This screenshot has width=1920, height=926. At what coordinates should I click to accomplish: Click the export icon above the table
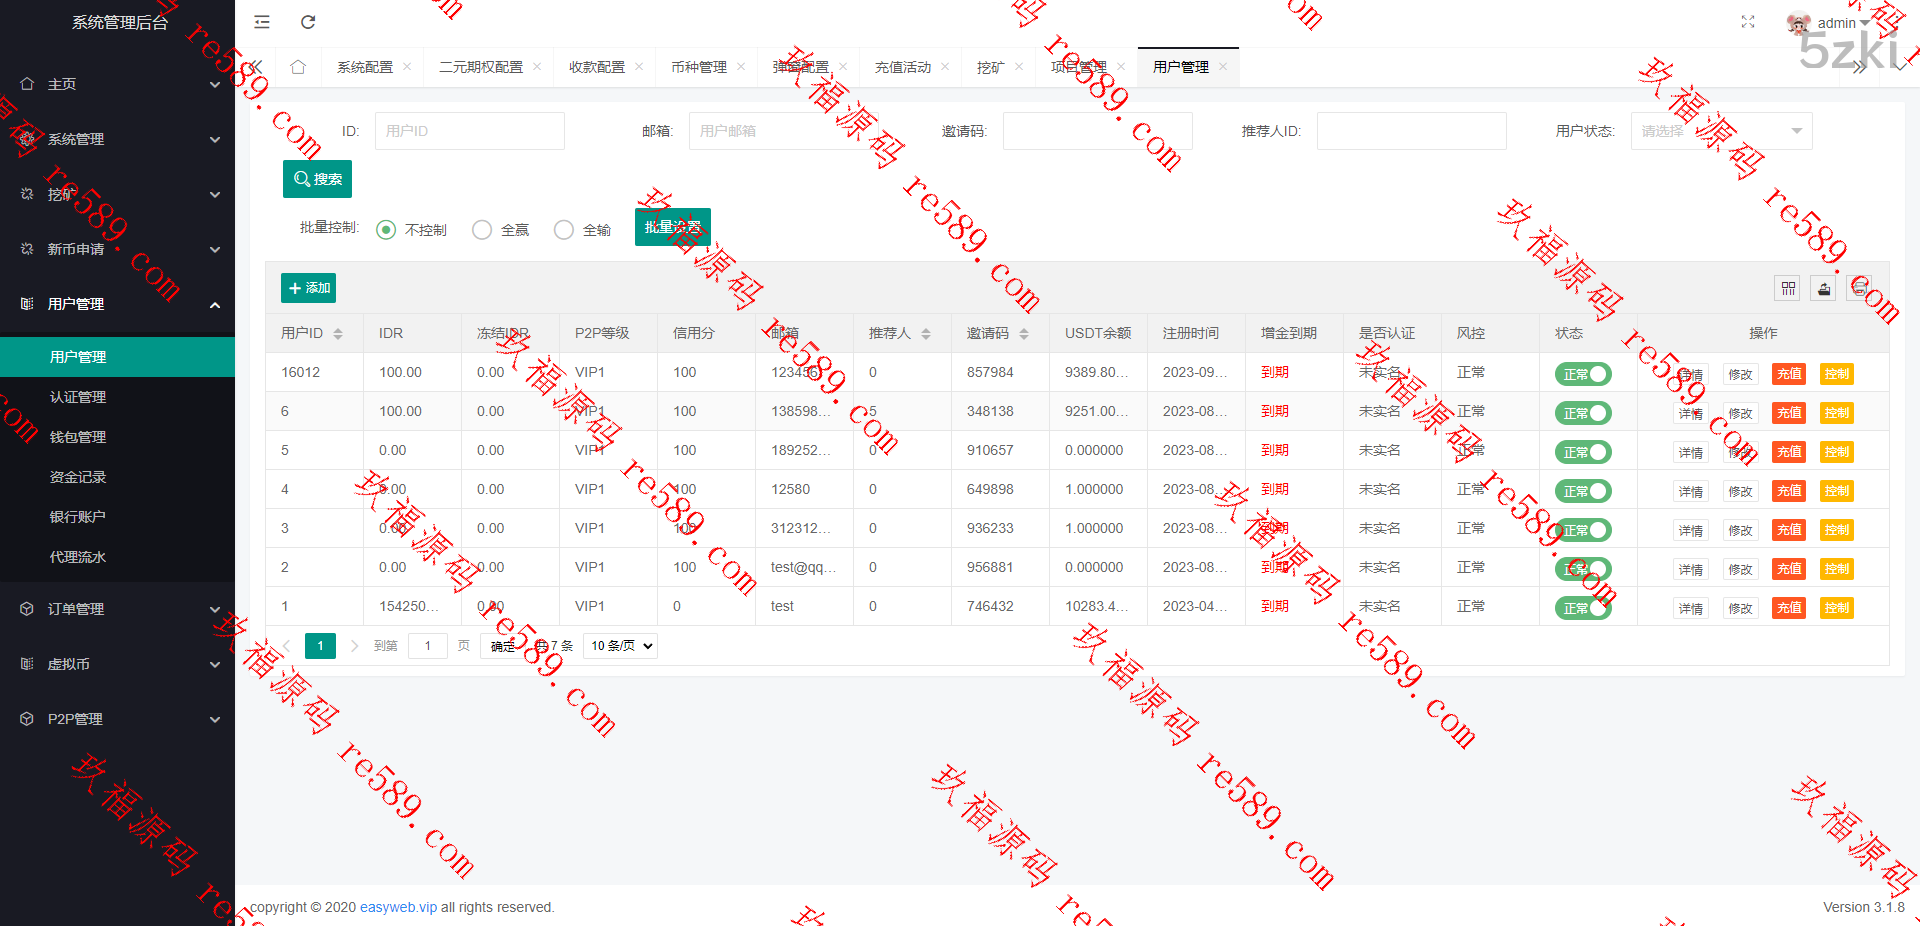tap(1824, 289)
